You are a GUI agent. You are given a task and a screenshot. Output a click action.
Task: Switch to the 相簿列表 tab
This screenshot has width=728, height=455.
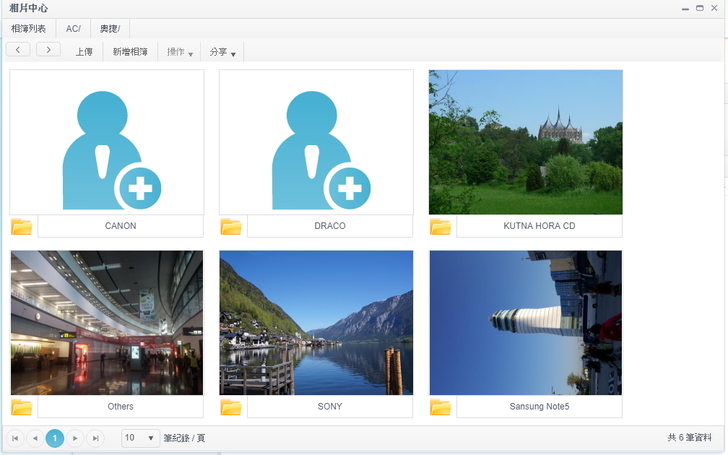[x=28, y=28]
